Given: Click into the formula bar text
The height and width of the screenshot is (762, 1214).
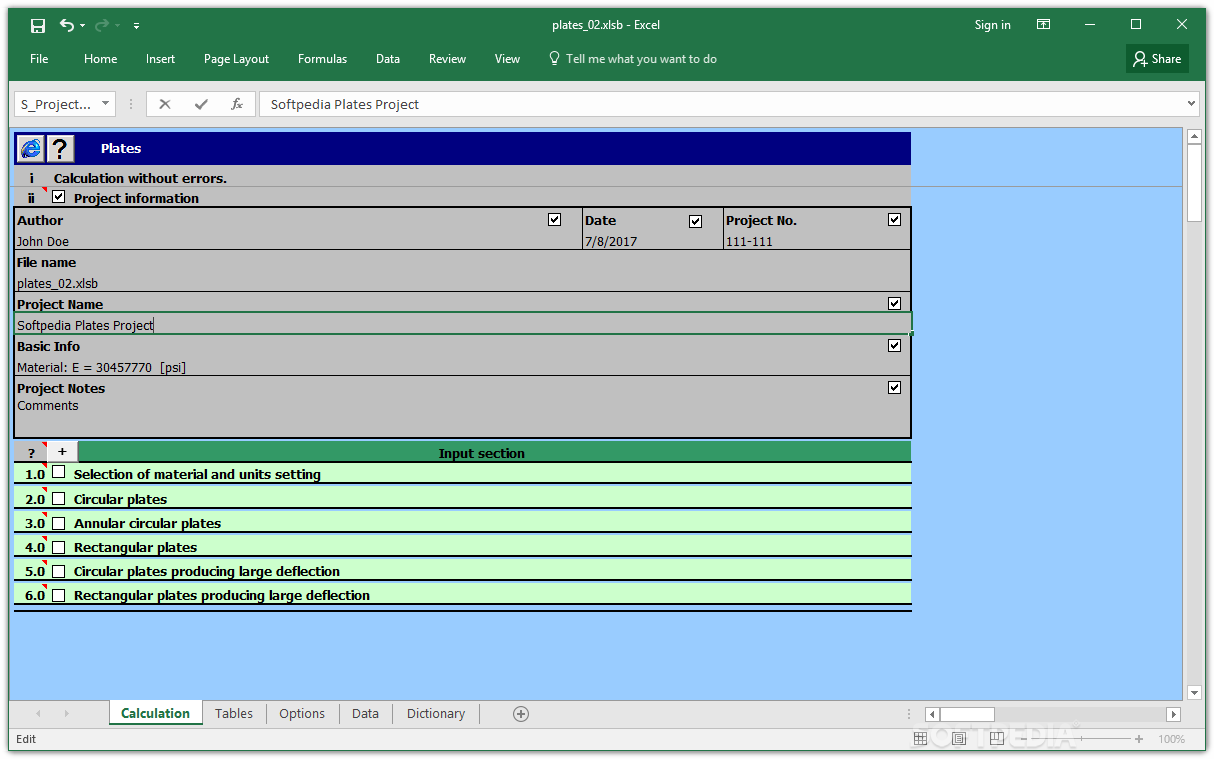Looking at the screenshot, I should point(720,104).
